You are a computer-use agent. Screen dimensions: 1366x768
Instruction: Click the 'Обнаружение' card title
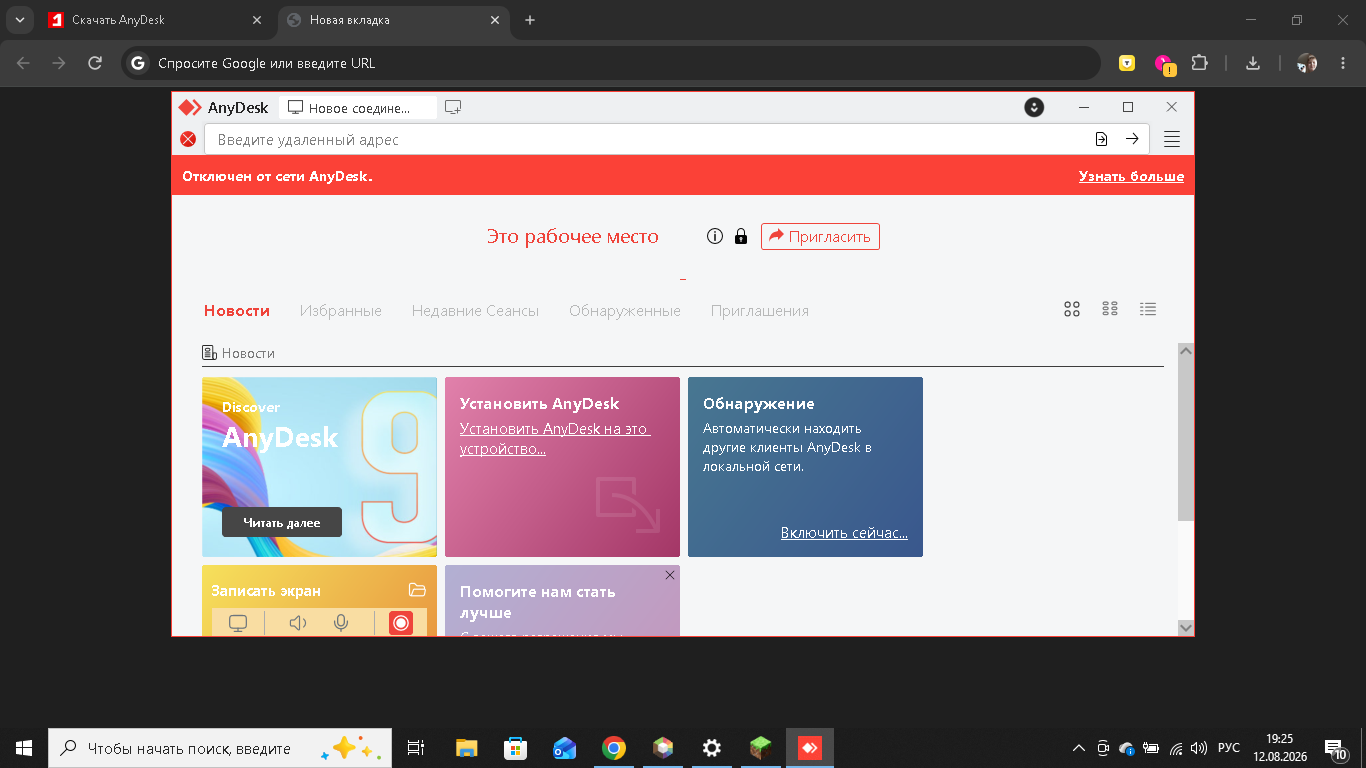759,404
